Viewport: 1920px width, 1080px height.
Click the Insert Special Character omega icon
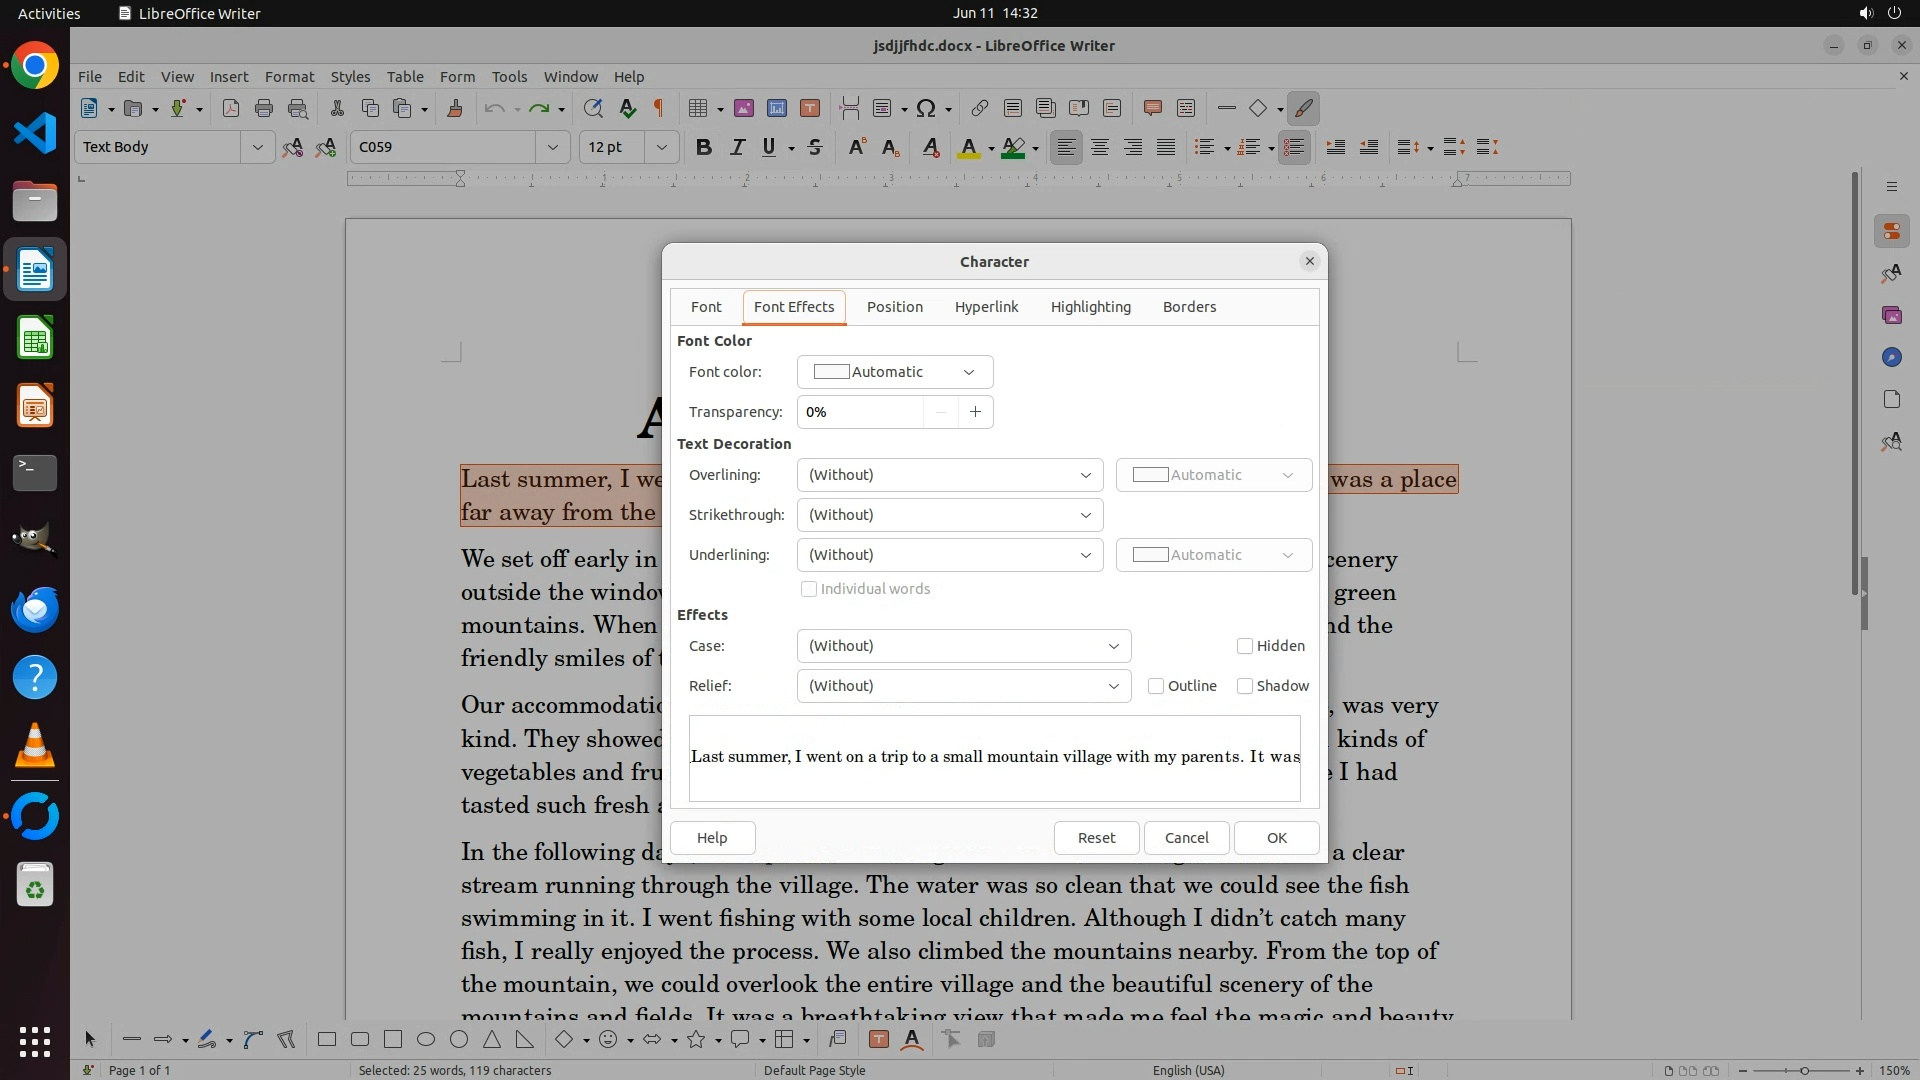click(926, 108)
